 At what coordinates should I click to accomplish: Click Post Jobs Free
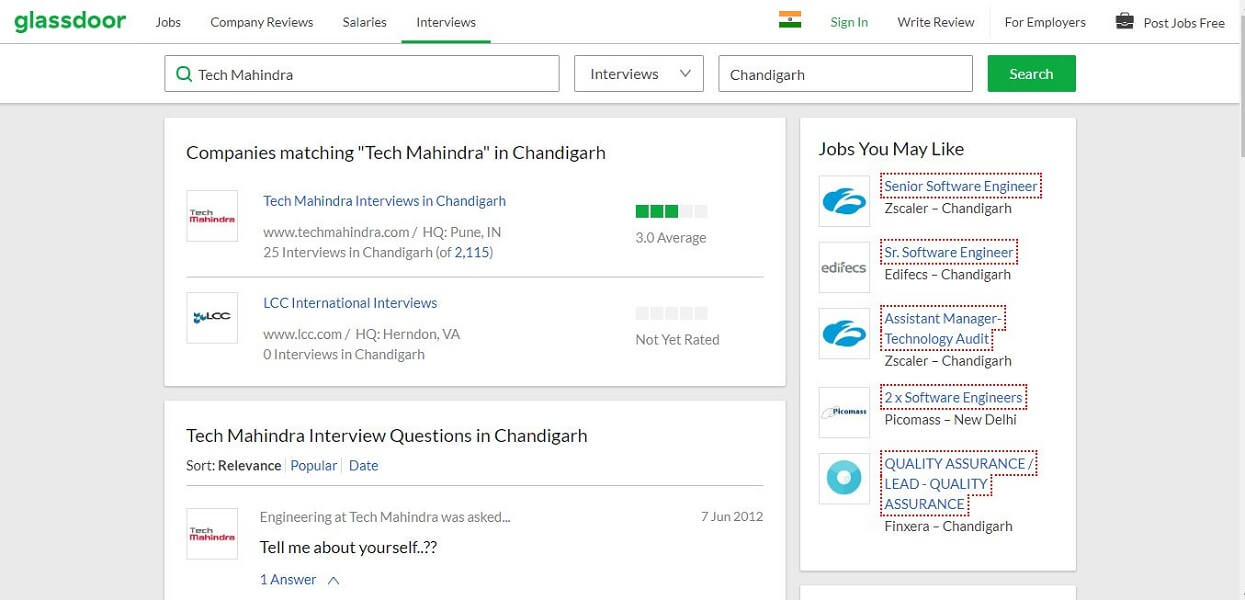[1184, 23]
